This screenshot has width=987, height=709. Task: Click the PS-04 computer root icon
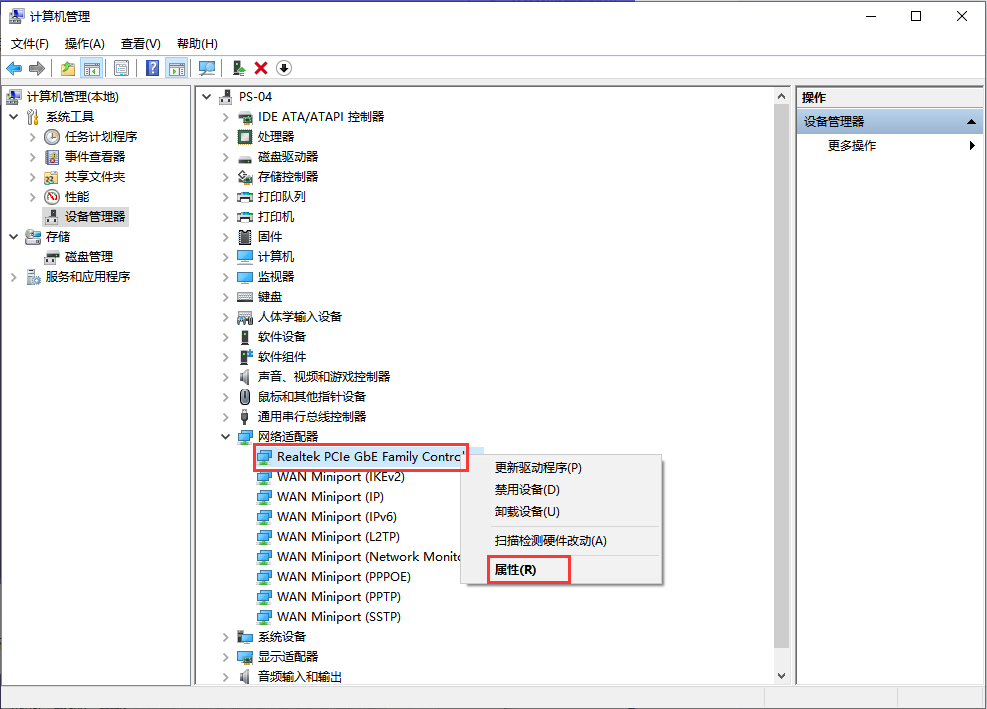225,97
